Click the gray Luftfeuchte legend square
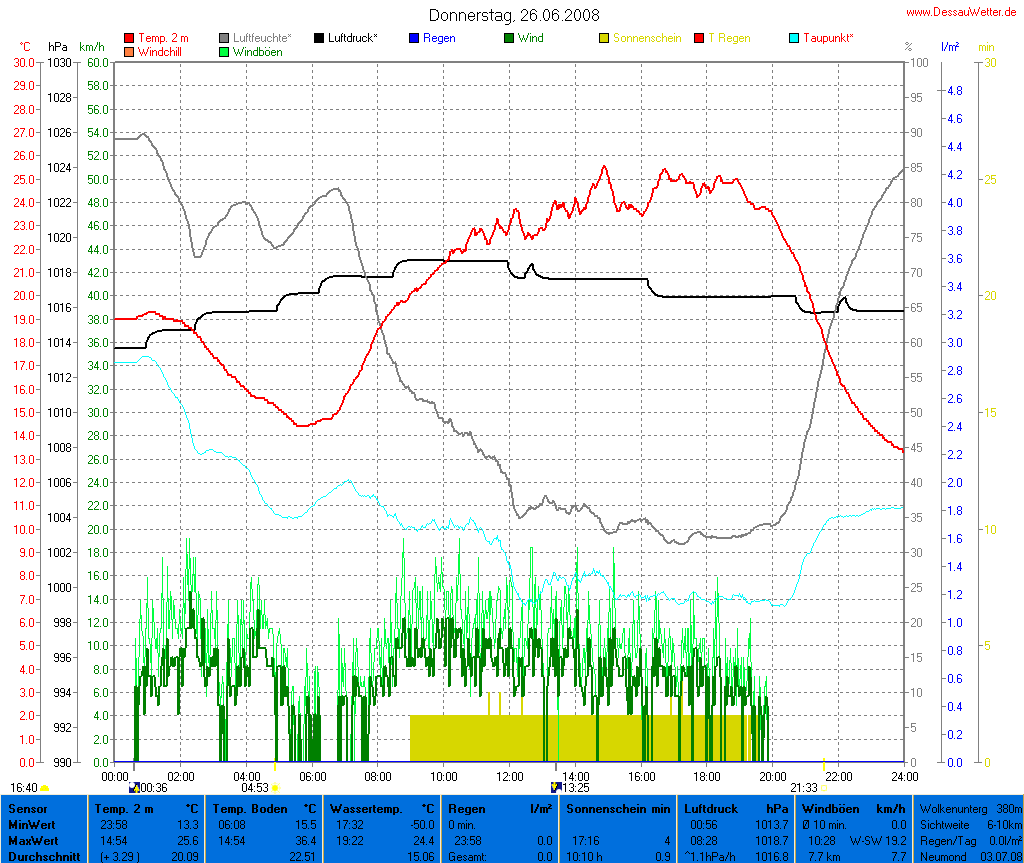 click(224, 38)
